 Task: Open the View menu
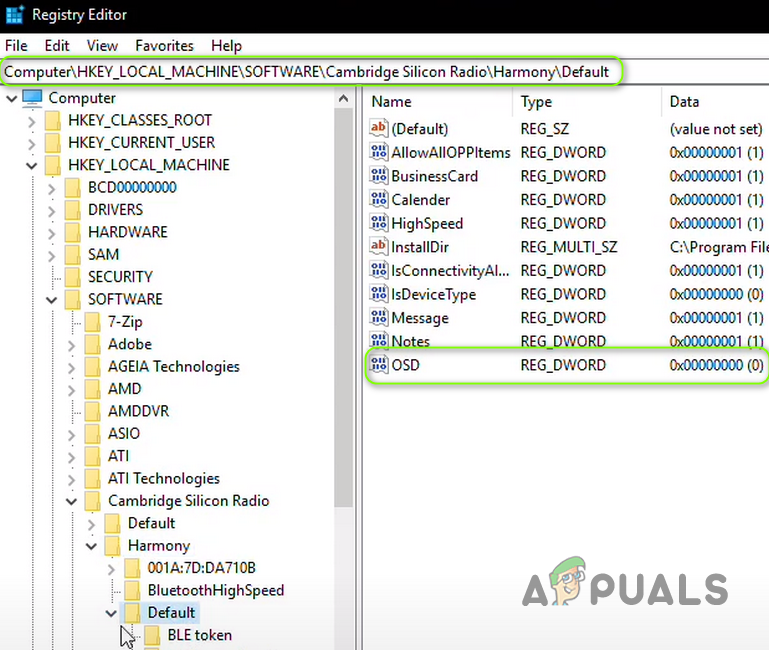click(x=102, y=46)
